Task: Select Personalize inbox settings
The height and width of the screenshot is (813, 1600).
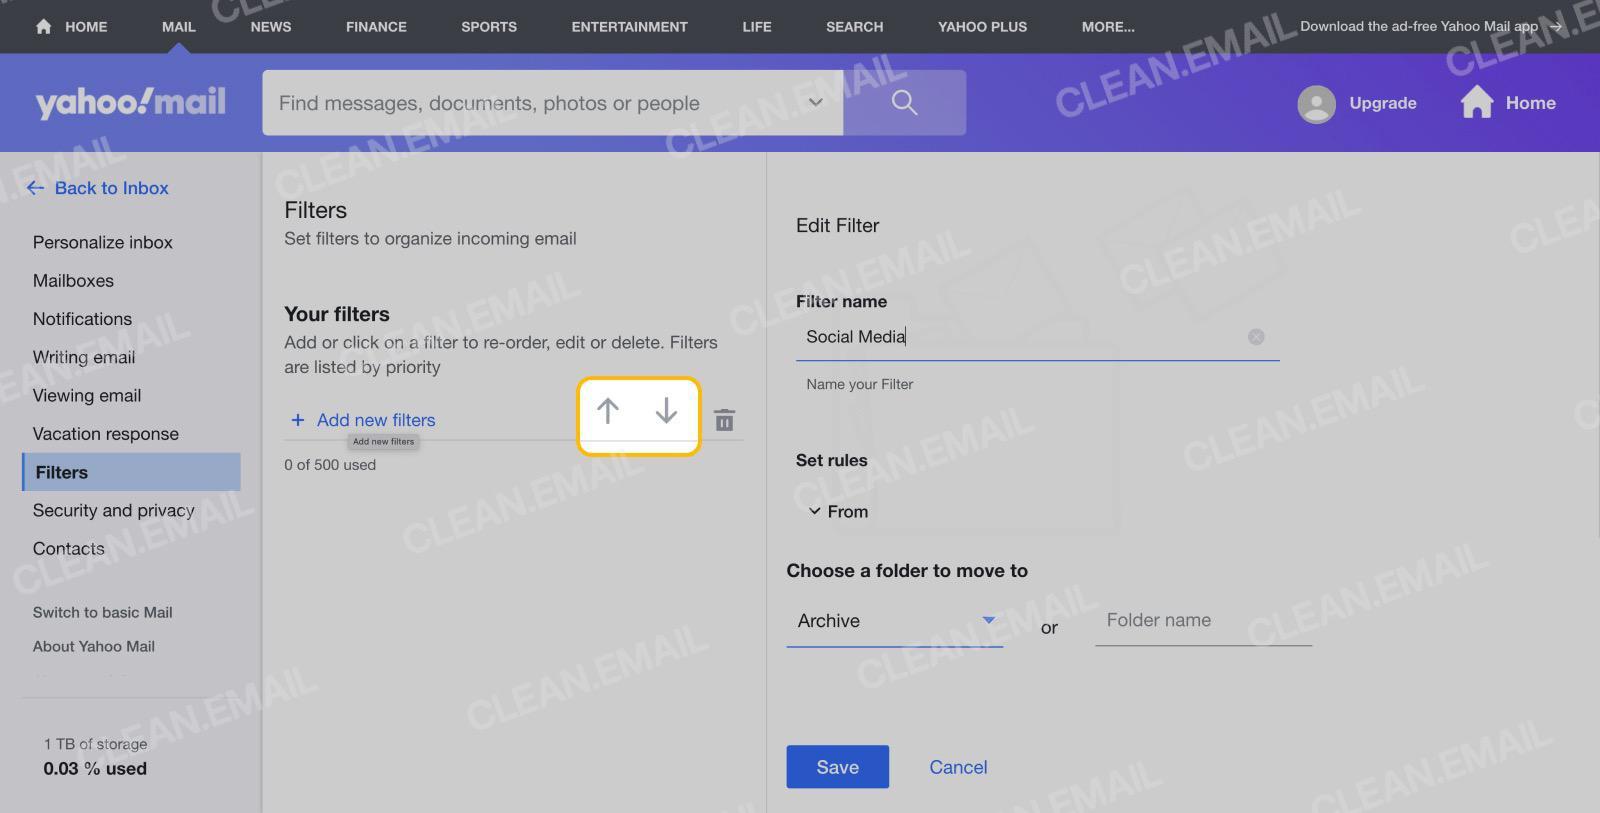Action: tap(103, 242)
